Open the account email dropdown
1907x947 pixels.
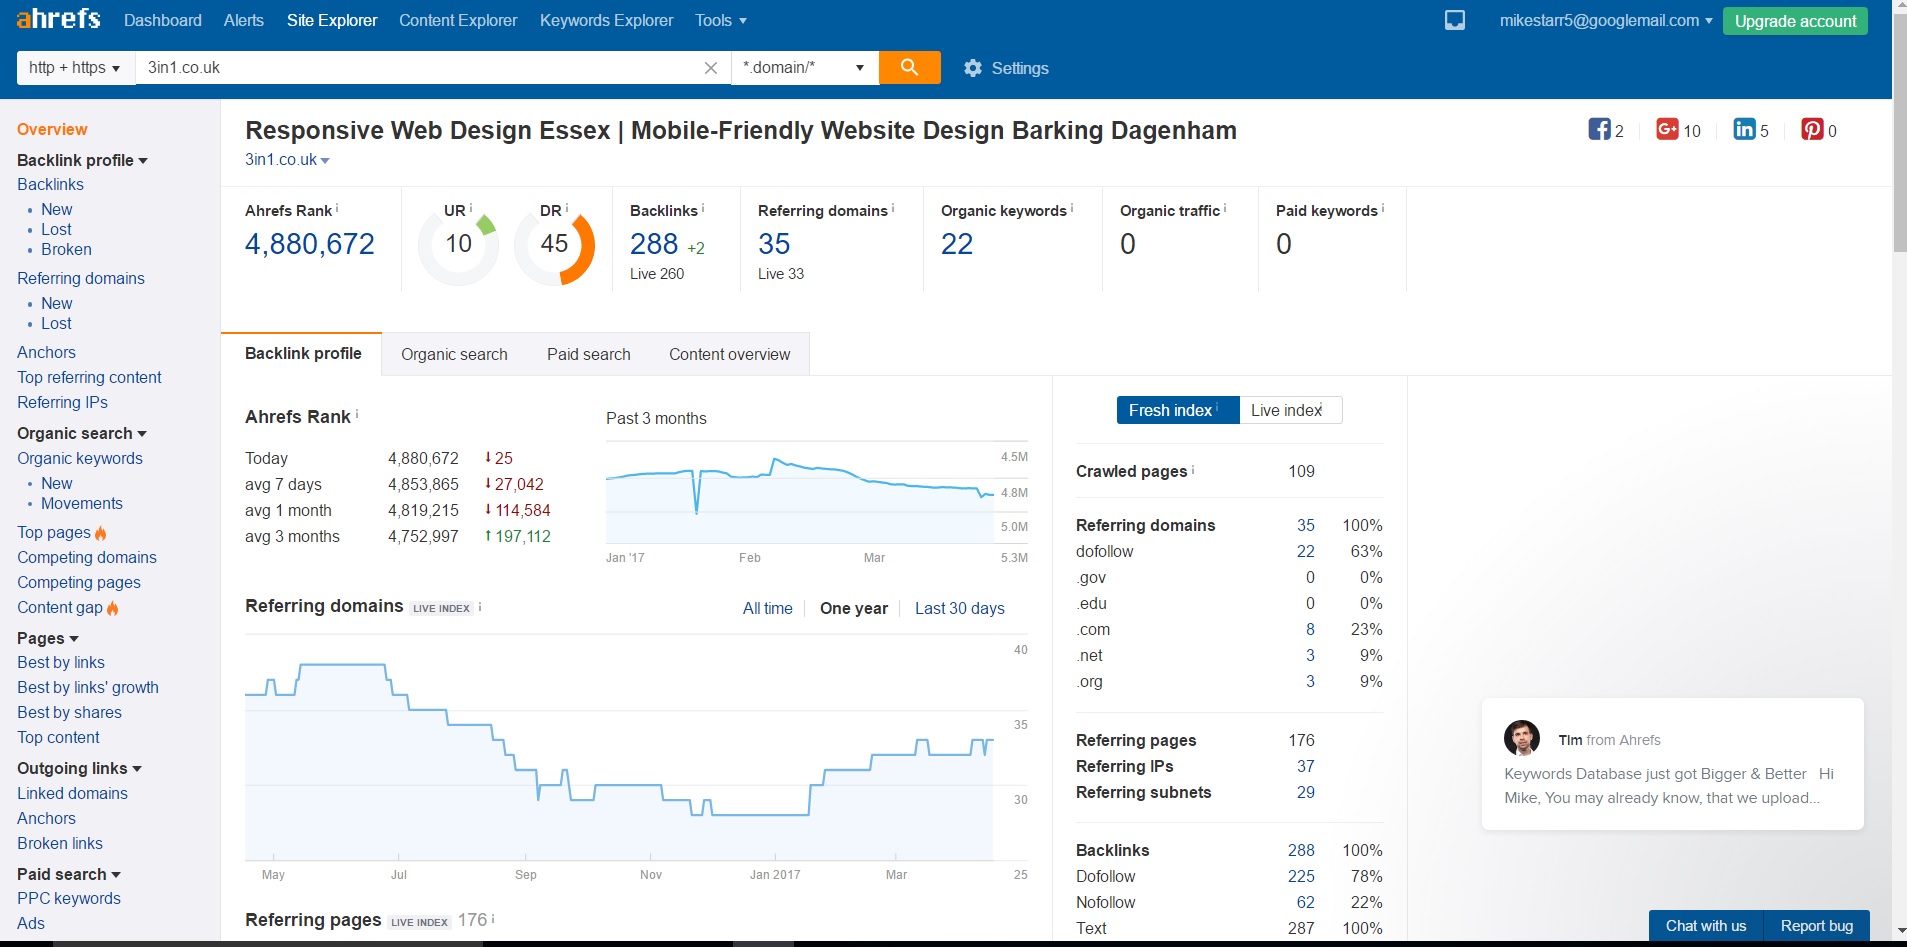pyautogui.click(x=1605, y=20)
